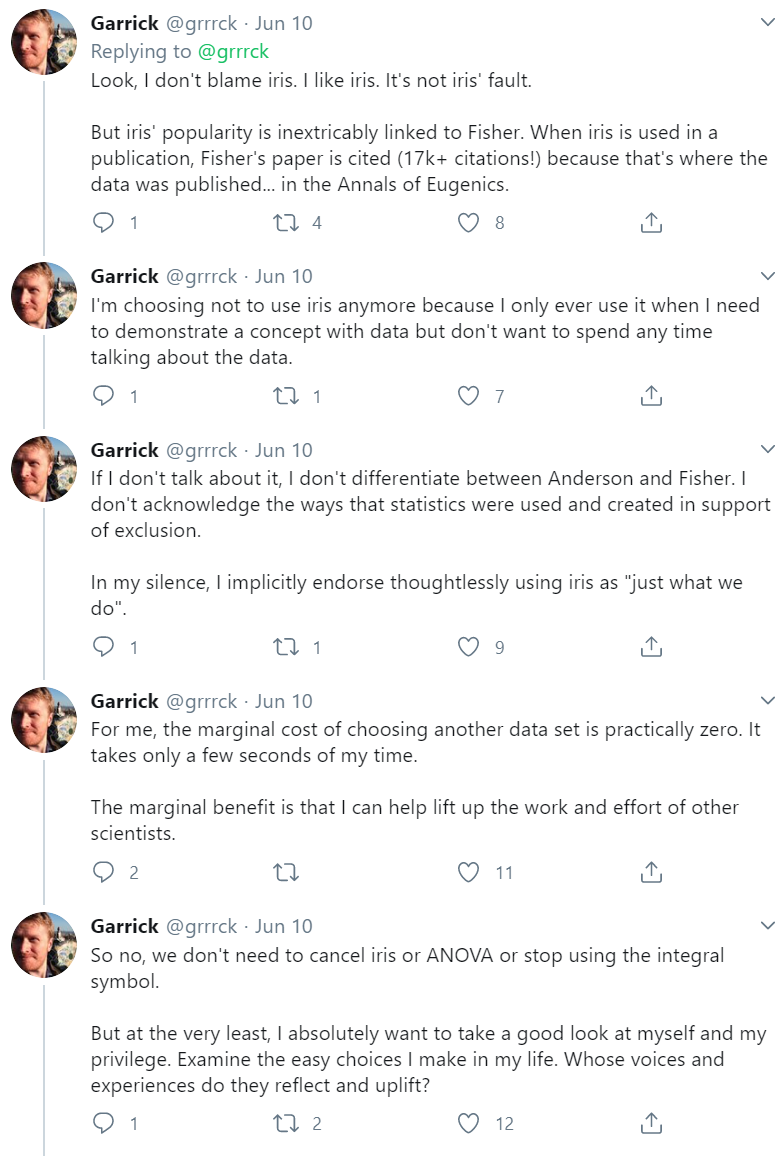This screenshot has height=1161, width=783.
Task: Retweet the tweet about privilege with 2 retweets
Action: point(286,1123)
